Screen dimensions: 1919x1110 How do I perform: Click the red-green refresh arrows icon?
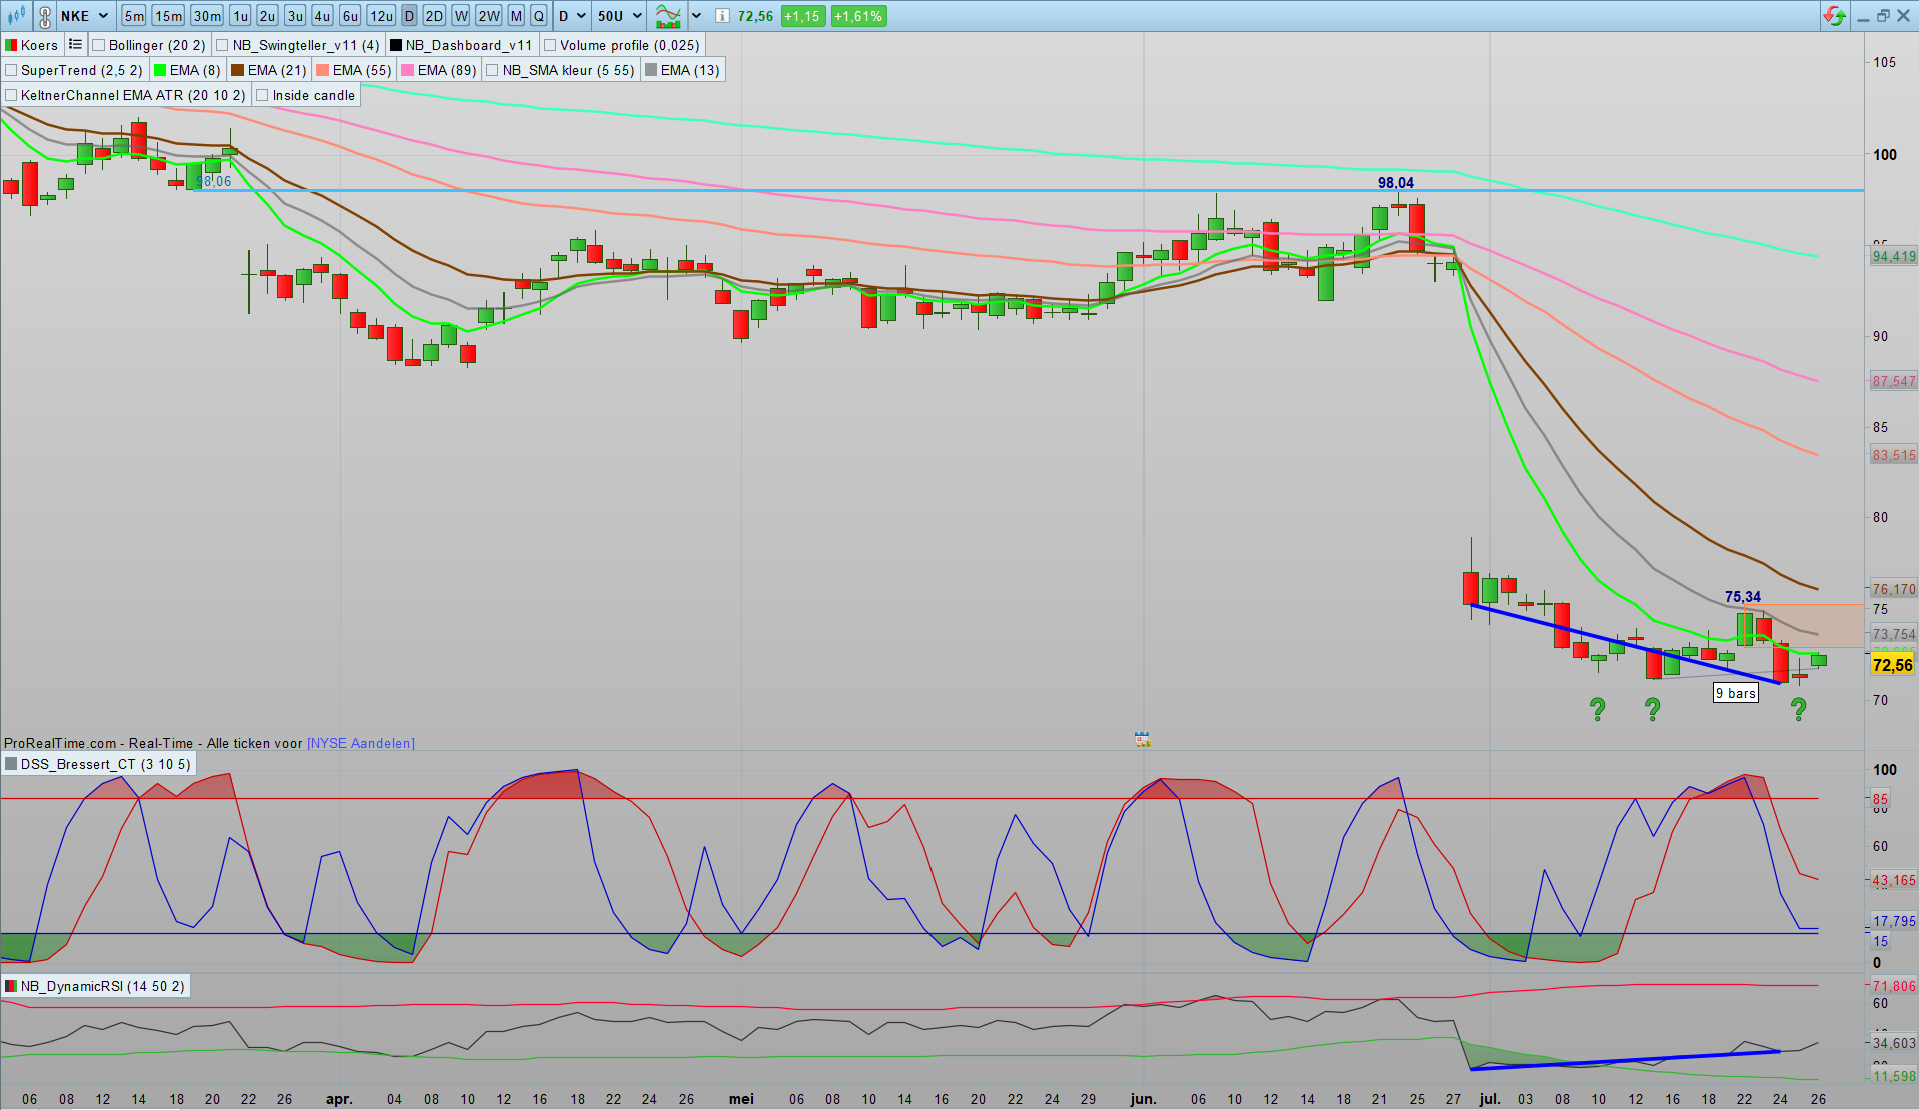(1834, 16)
